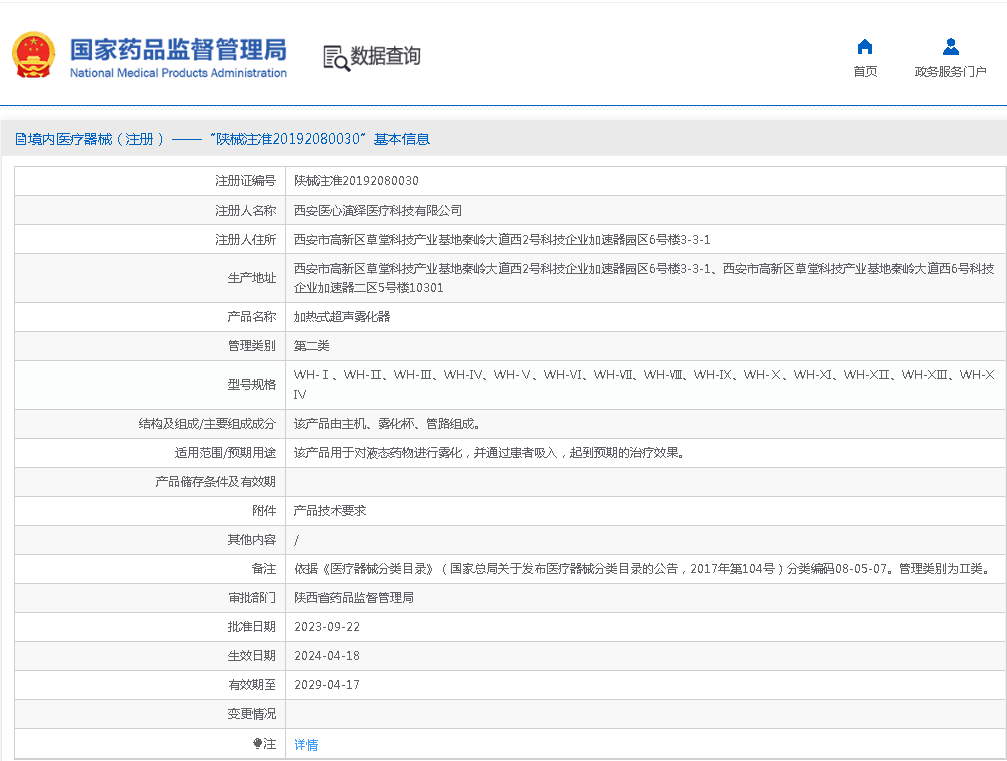Click 国家药品监督管理局 site title

178,49
